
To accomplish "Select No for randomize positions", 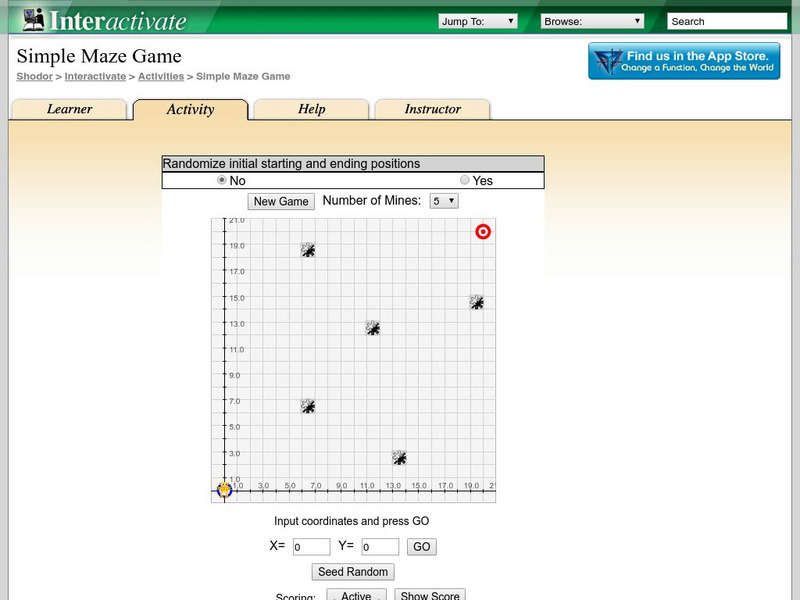I will pyautogui.click(x=221, y=180).
